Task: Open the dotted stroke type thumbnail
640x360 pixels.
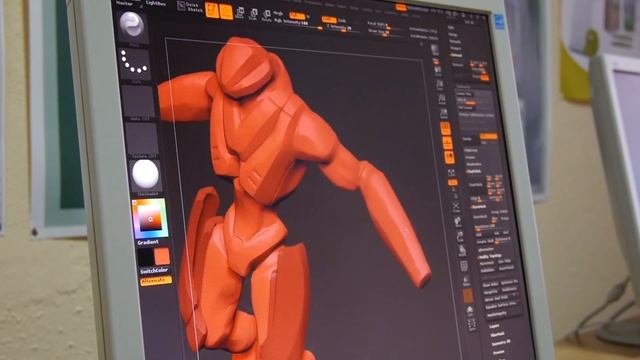Action: [x=135, y=64]
